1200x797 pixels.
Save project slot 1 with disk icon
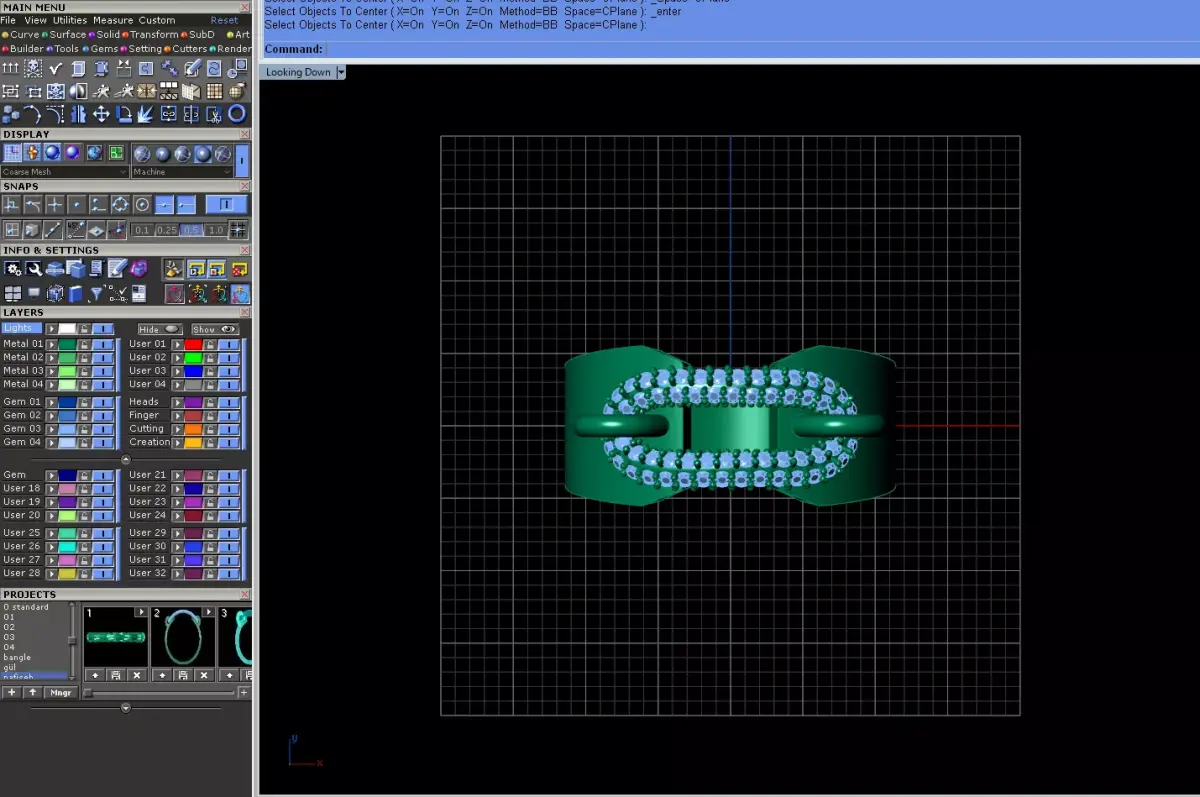pyautogui.click(x=116, y=675)
